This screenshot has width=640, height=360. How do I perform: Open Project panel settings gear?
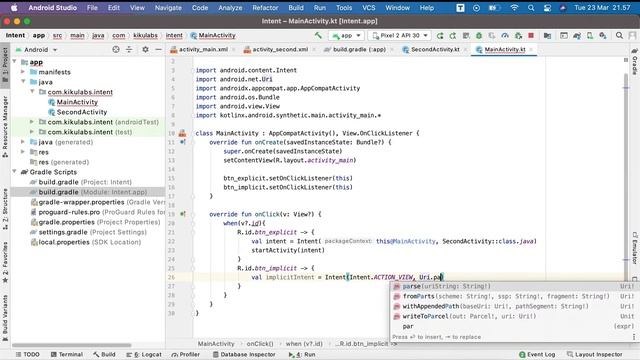[145, 49]
